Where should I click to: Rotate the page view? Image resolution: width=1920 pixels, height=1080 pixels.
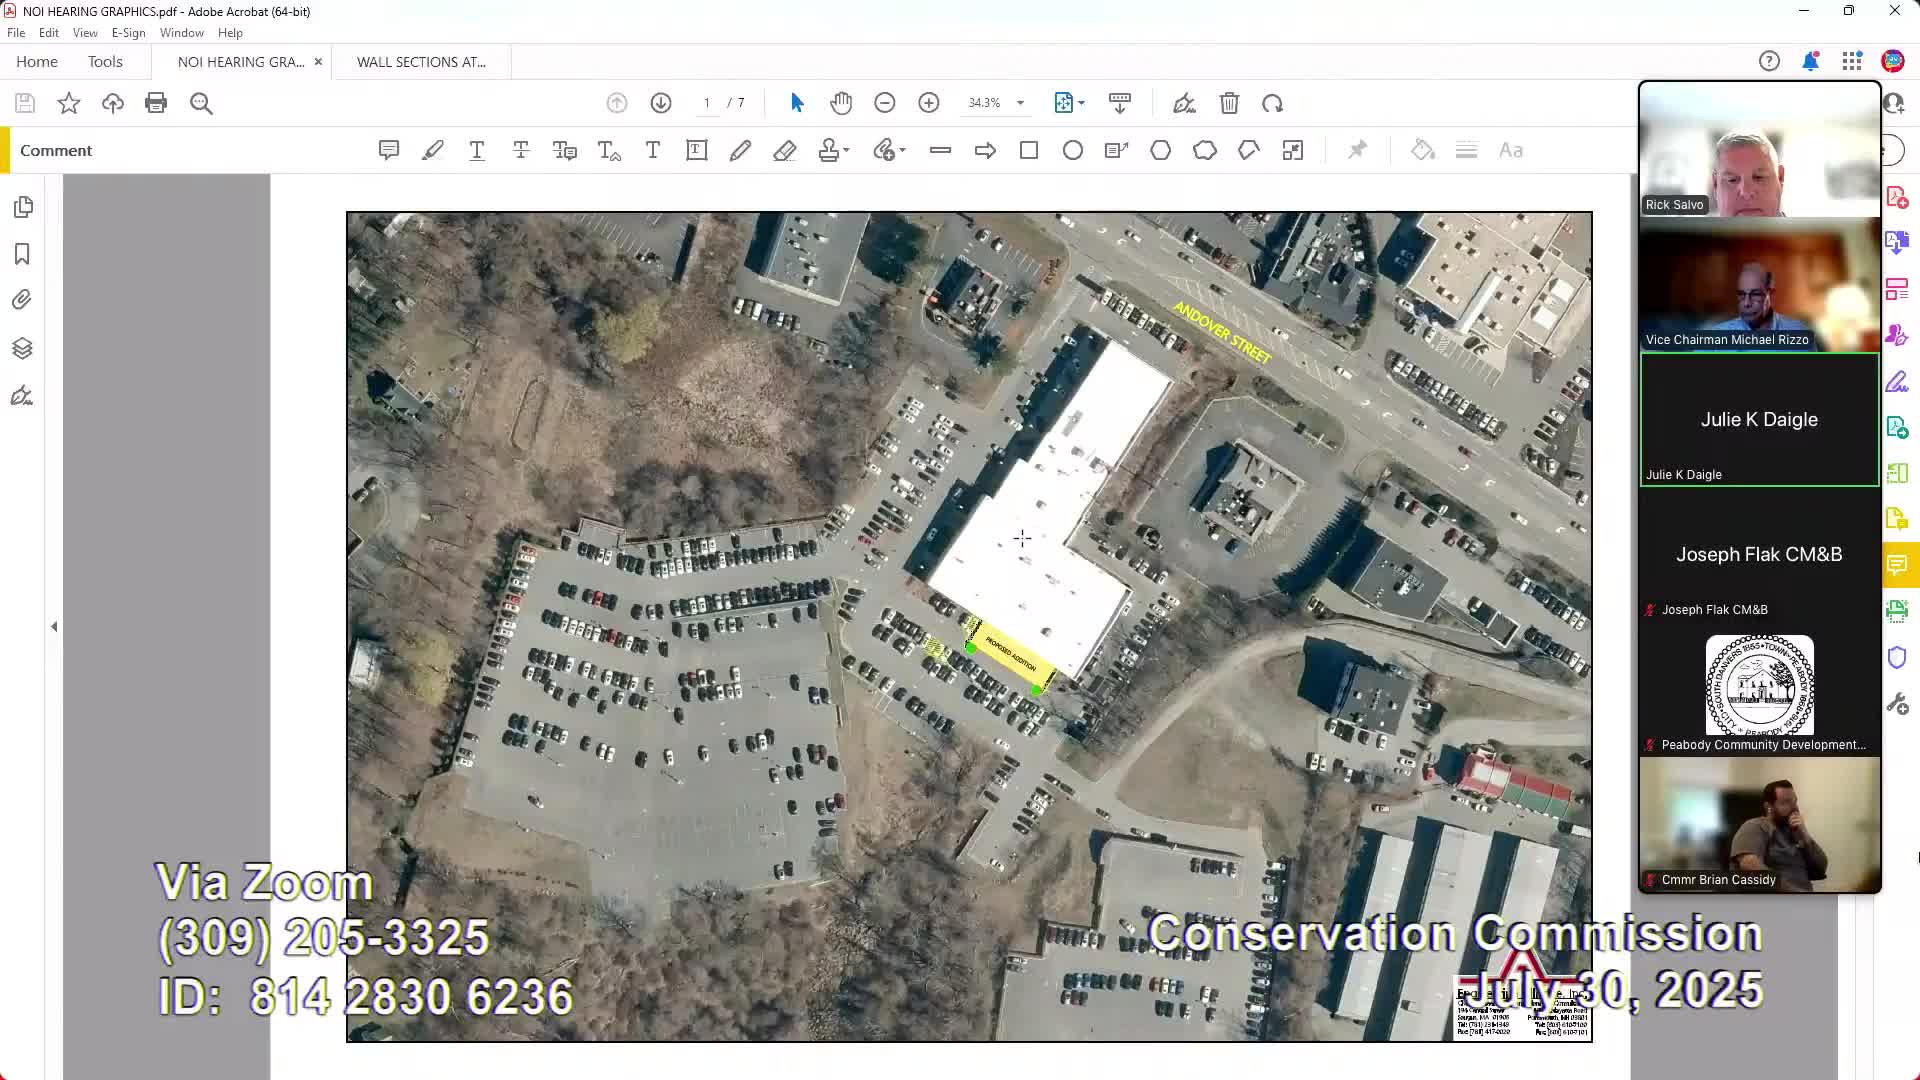coord(1273,103)
